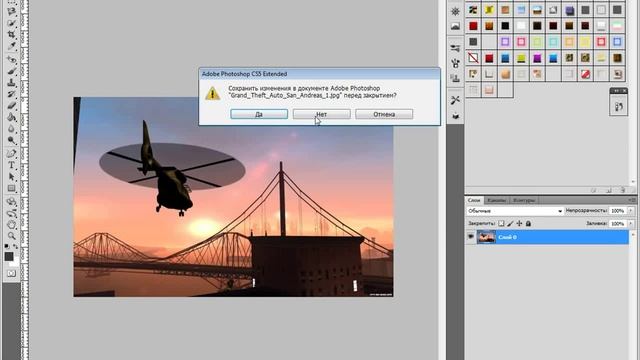Image resolution: width=640 pixels, height=360 pixels.
Task: Click the styles panel scrollbar down arrow
Action: point(633,182)
